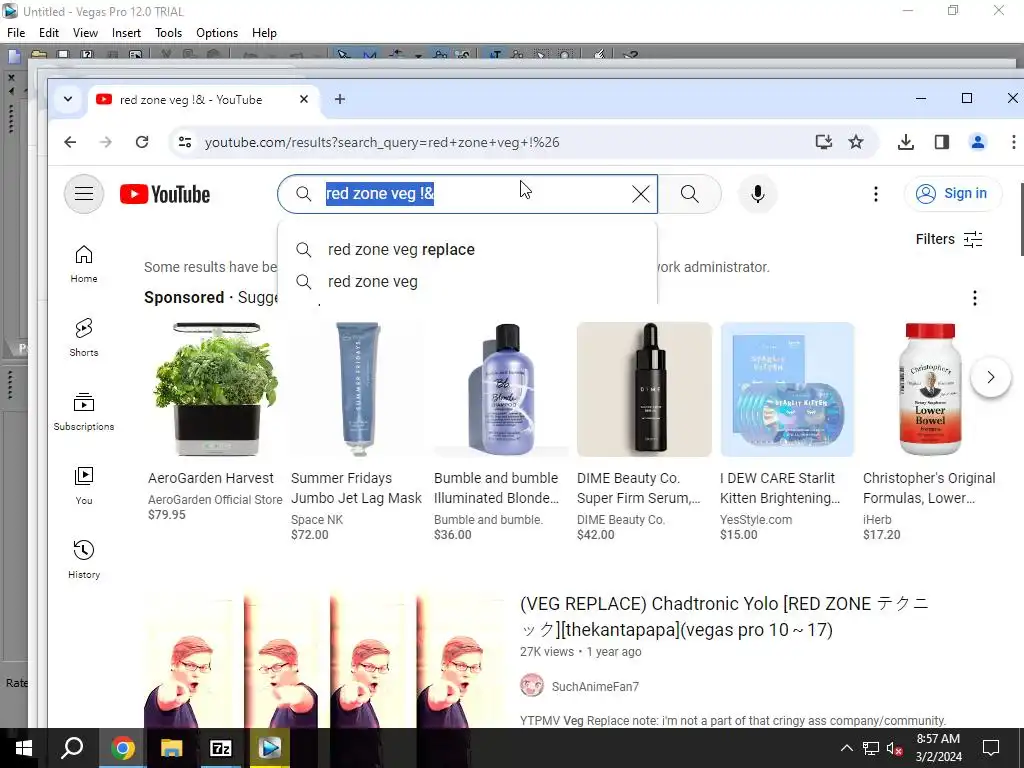
Task: Open Windows taskbar search
Action: (x=72, y=748)
